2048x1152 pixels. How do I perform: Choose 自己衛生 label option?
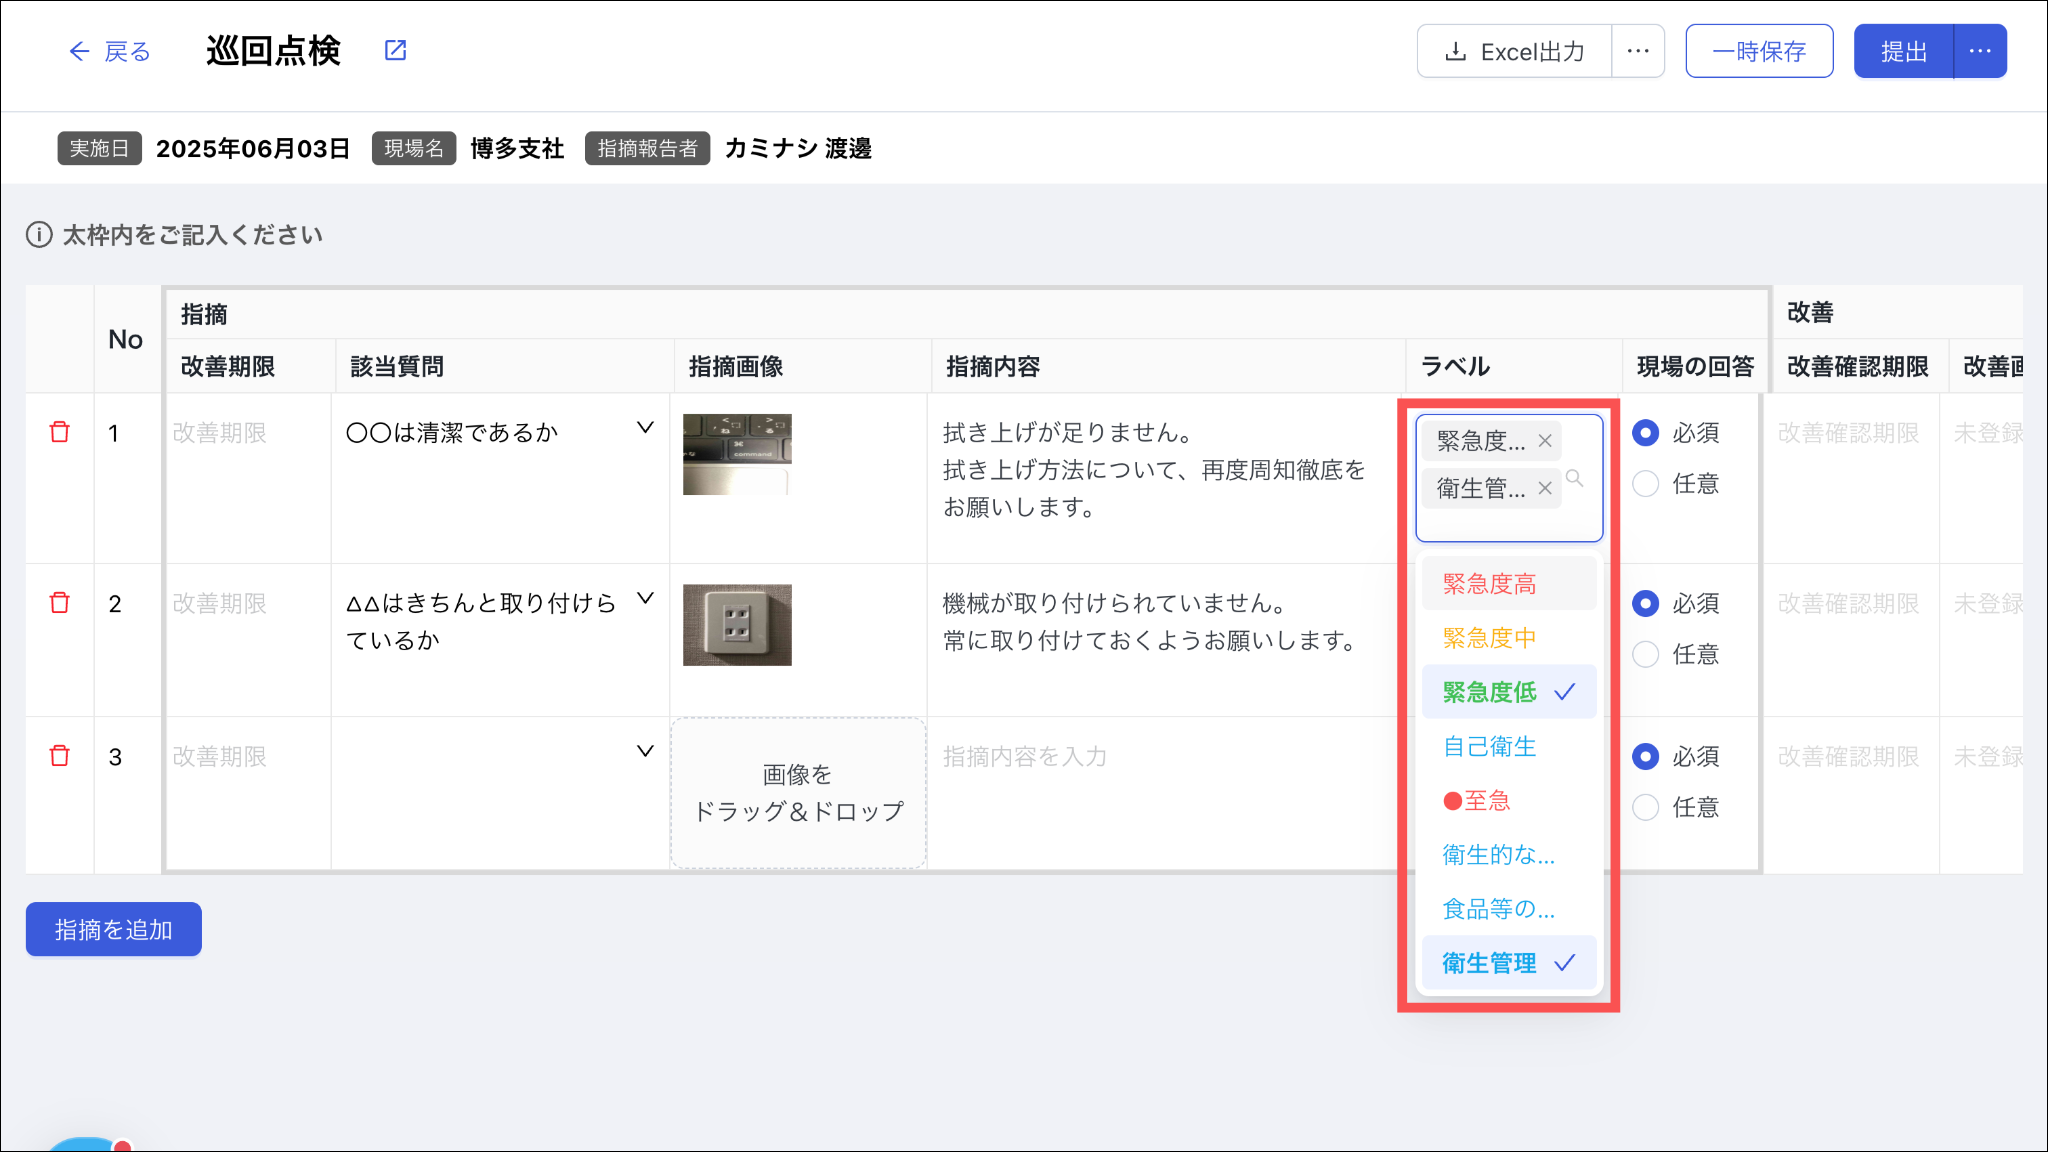(1490, 747)
